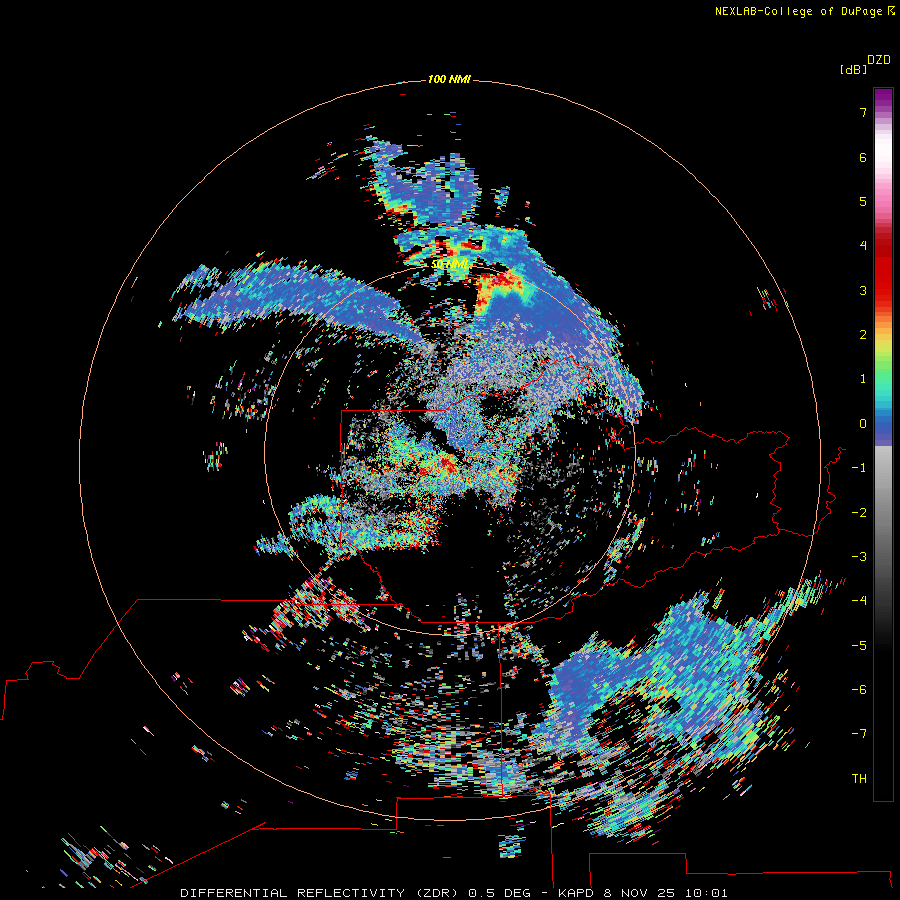Click the 7 value on color scale
900x900 pixels.
coord(863,112)
